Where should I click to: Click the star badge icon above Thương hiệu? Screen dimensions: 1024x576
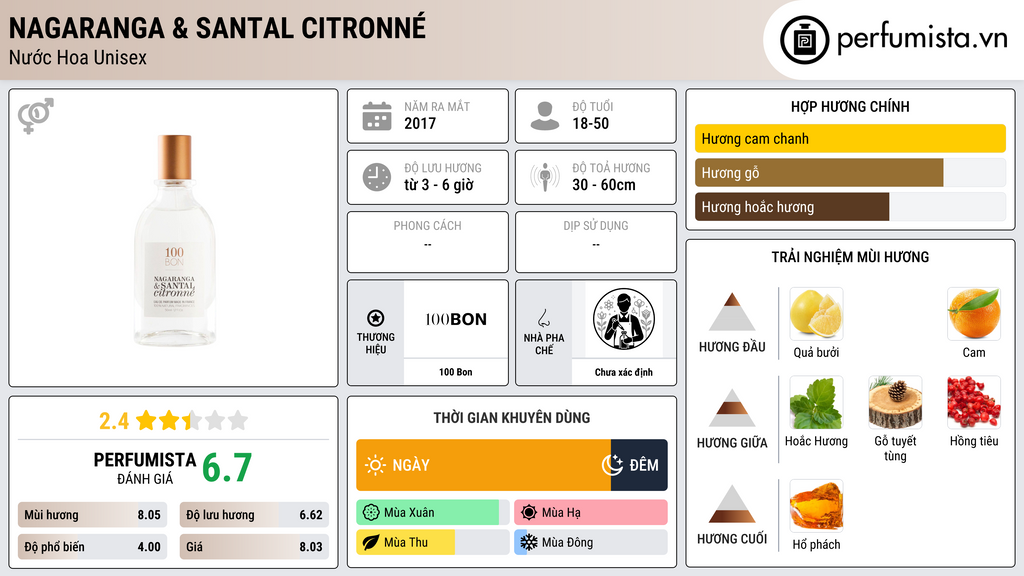[376, 318]
